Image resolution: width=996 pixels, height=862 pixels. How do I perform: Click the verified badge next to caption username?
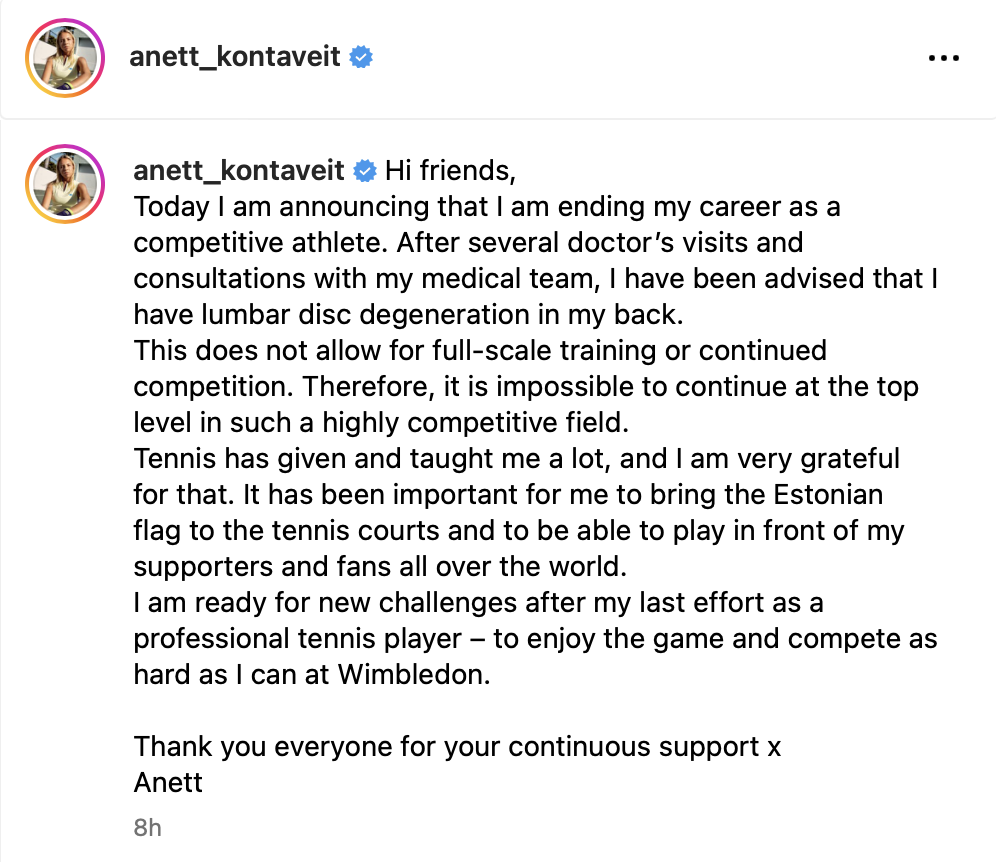point(366,171)
